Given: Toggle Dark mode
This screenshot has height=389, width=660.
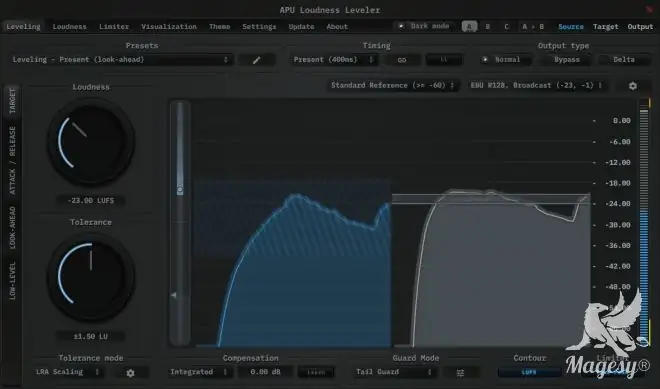Looking at the screenshot, I should (x=425, y=26).
